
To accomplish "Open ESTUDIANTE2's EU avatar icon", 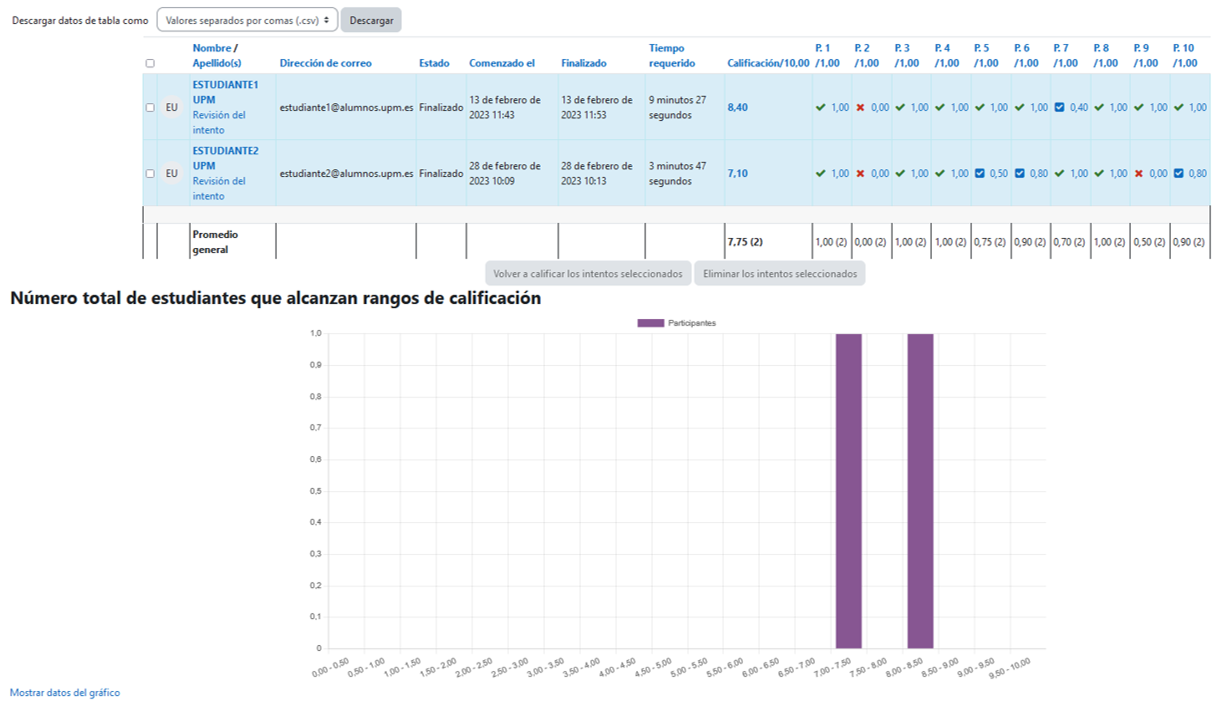I will coord(171,173).
